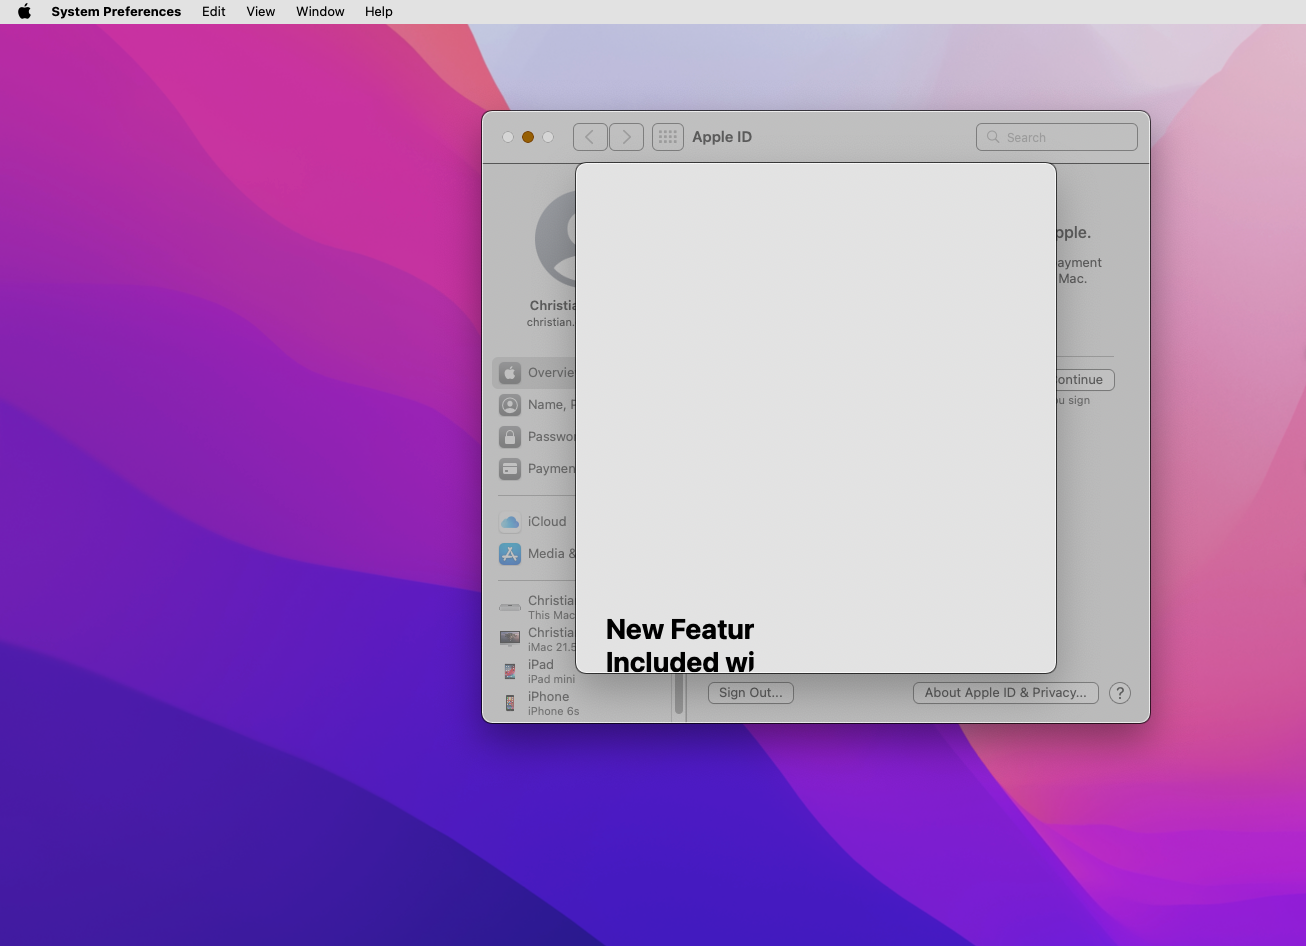This screenshot has width=1306, height=946.
Task: Click the iPhone device name
Action: coord(548,697)
